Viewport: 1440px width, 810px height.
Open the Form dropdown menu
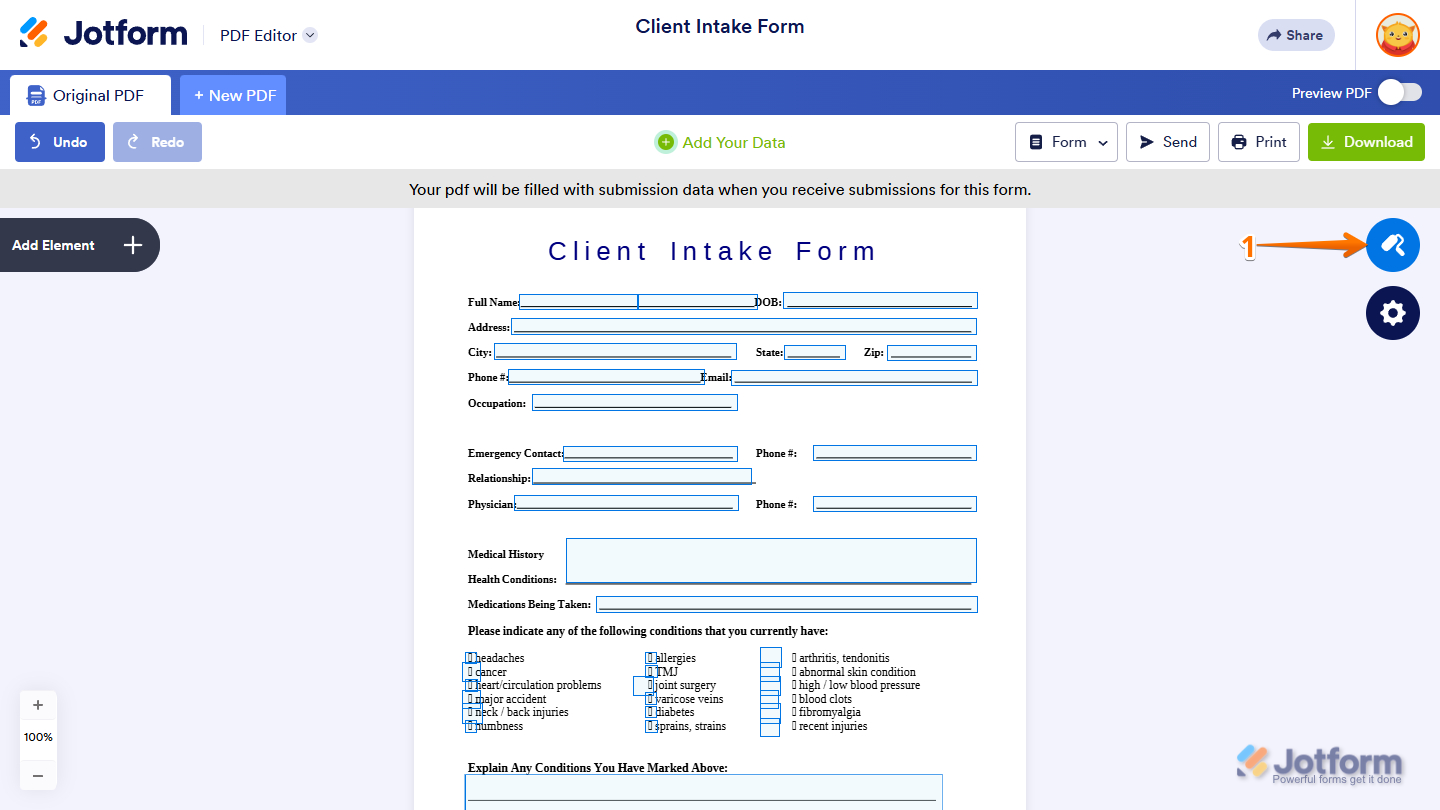click(1067, 142)
